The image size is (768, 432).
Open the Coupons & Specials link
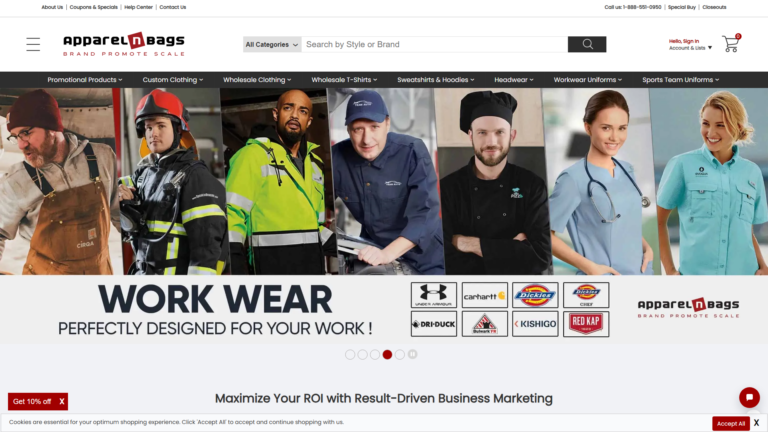tap(94, 7)
